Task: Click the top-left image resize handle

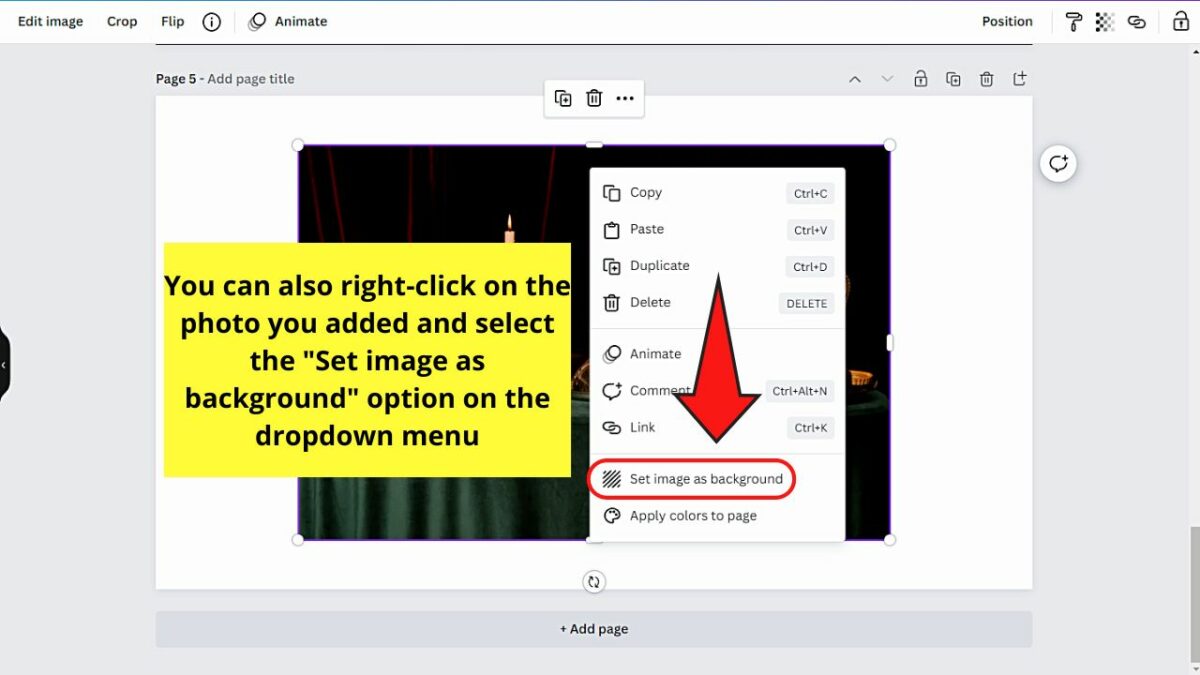Action: coord(298,145)
